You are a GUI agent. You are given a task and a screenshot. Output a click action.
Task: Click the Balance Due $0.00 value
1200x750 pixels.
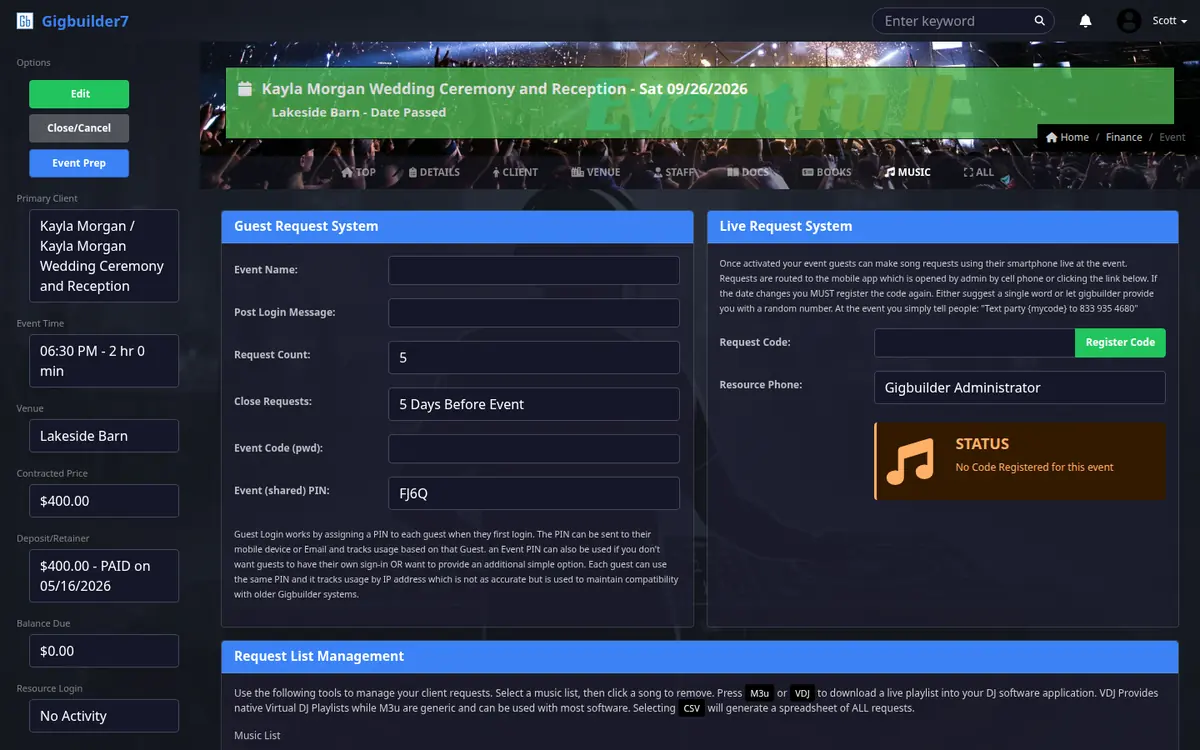(x=104, y=651)
